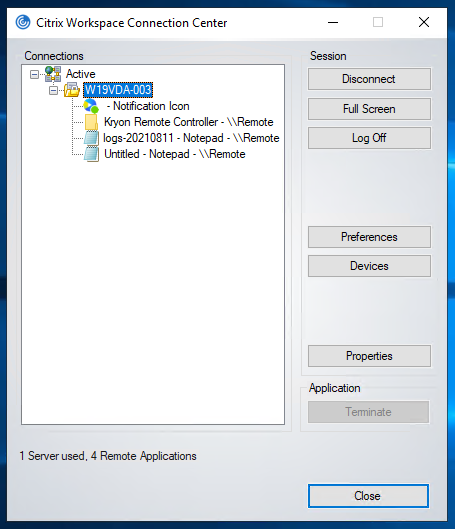The width and height of the screenshot is (455, 529).
Task: Select 'Kryon Remote Controller - \\Remote' entry
Action: click(x=189, y=122)
